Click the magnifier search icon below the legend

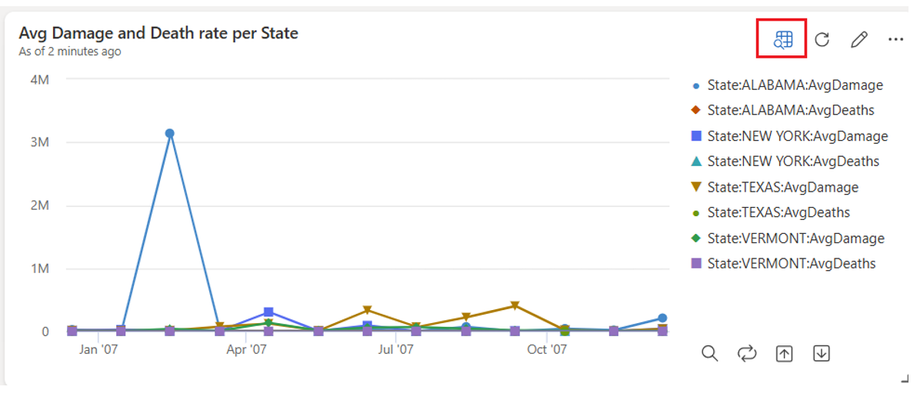(709, 353)
